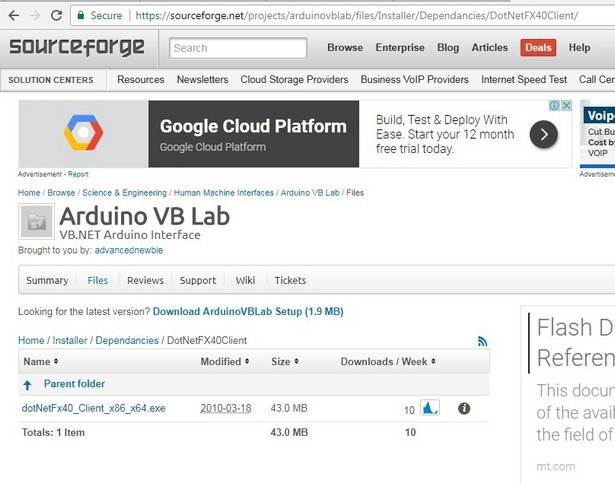Click the Google Cloud Platform ad banner

pos(295,134)
